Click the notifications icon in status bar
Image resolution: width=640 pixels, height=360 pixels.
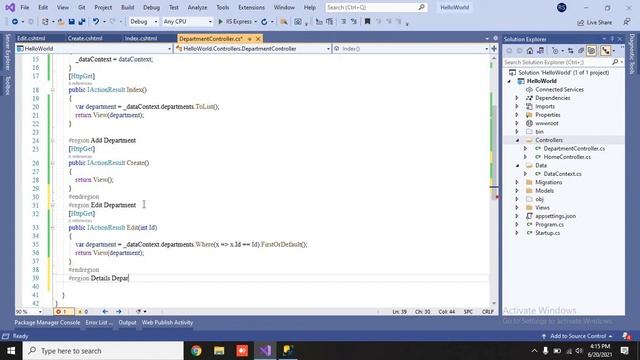[x=627, y=336]
